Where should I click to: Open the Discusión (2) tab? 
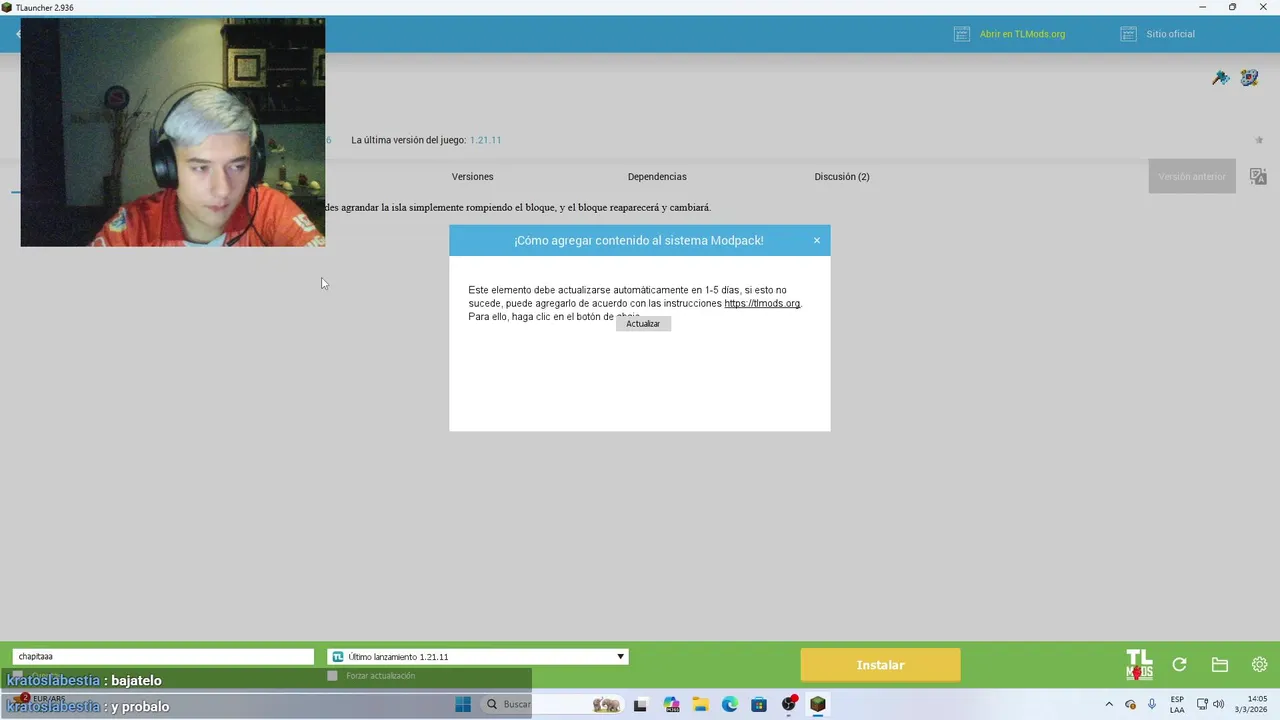tap(842, 177)
